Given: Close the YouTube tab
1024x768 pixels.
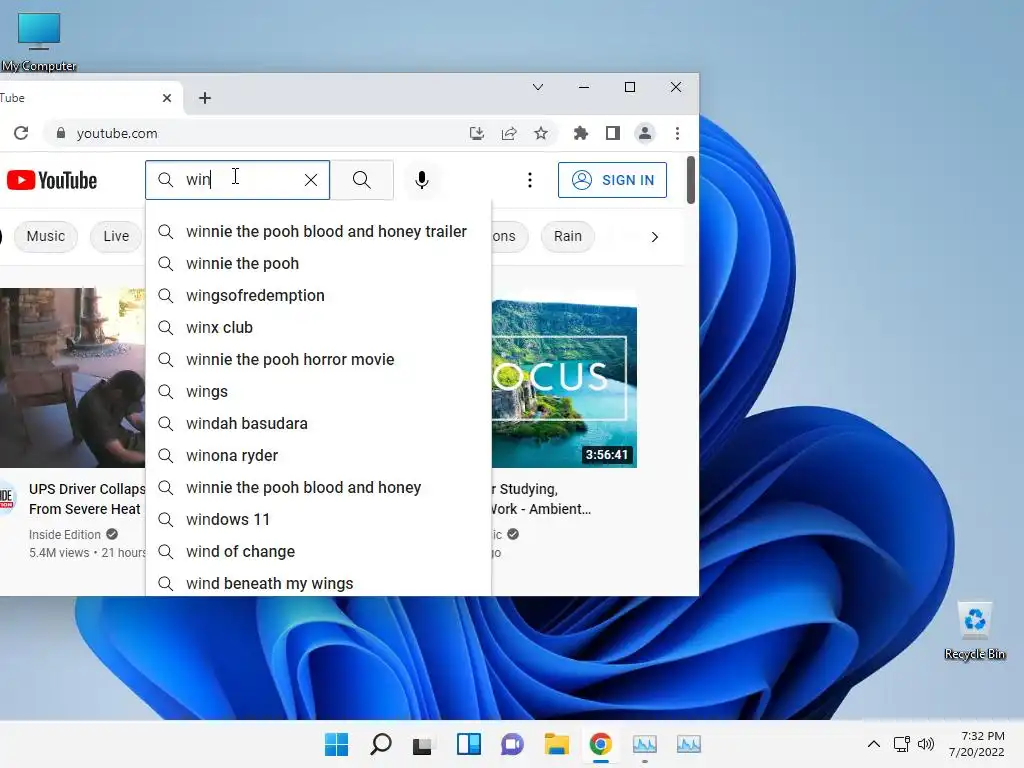Looking at the screenshot, I should [x=167, y=98].
